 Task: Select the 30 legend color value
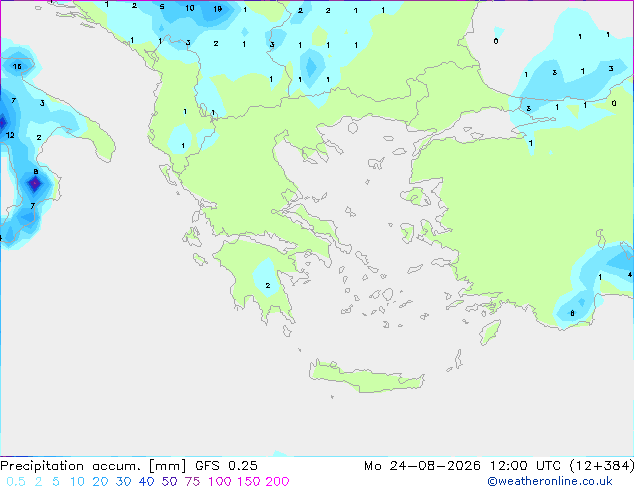pyautogui.click(x=123, y=482)
